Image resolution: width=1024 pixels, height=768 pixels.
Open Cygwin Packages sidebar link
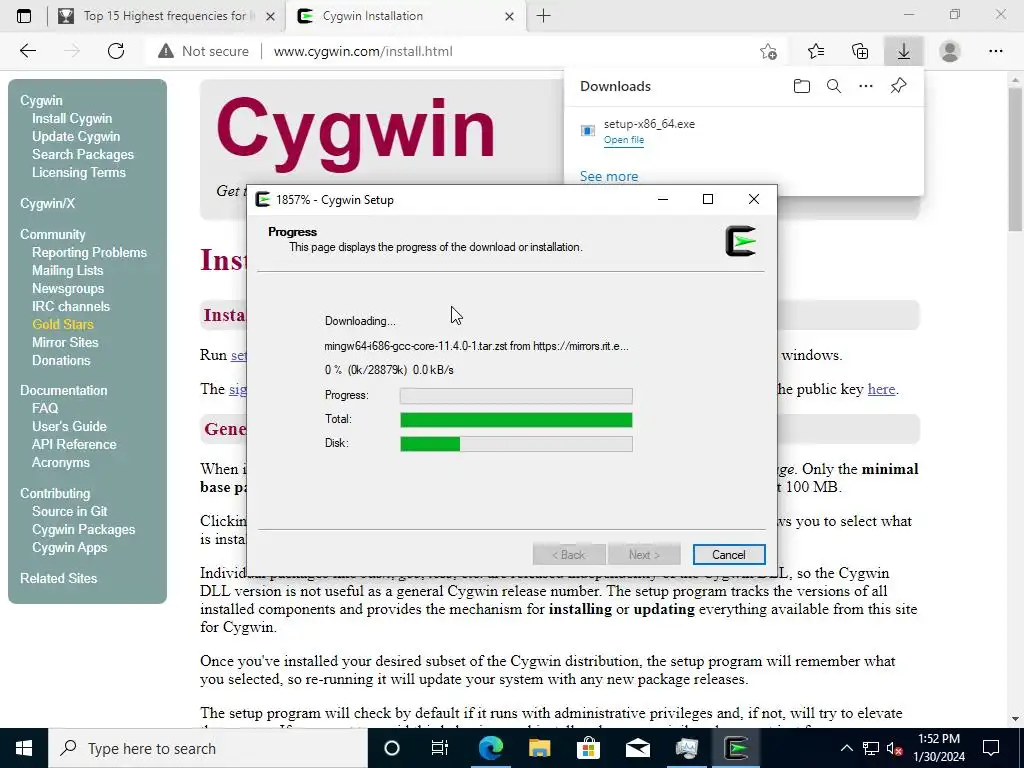[84, 530]
